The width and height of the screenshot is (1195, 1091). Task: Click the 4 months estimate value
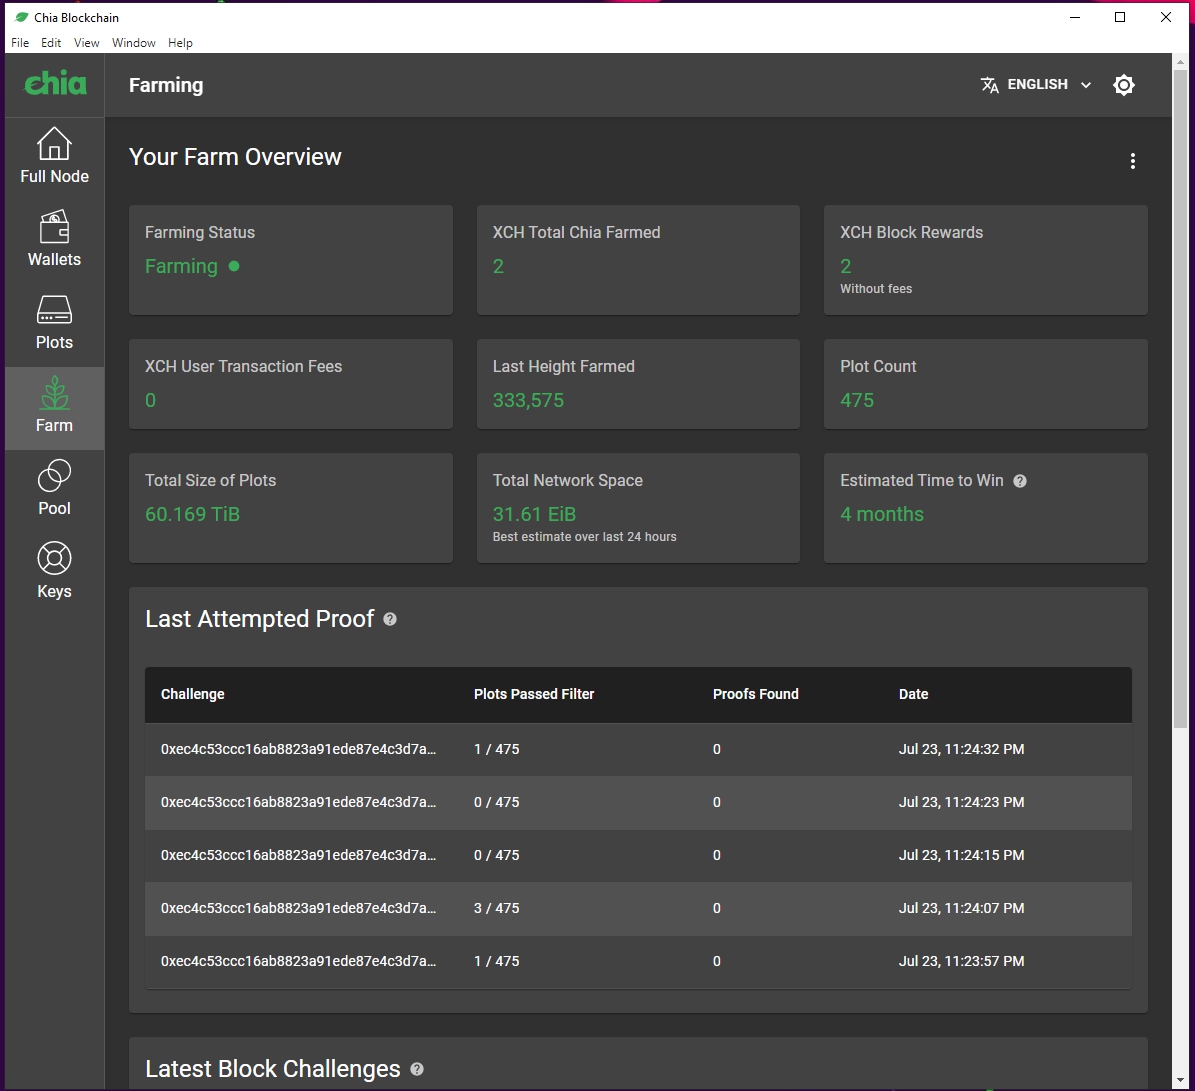(882, 514)
